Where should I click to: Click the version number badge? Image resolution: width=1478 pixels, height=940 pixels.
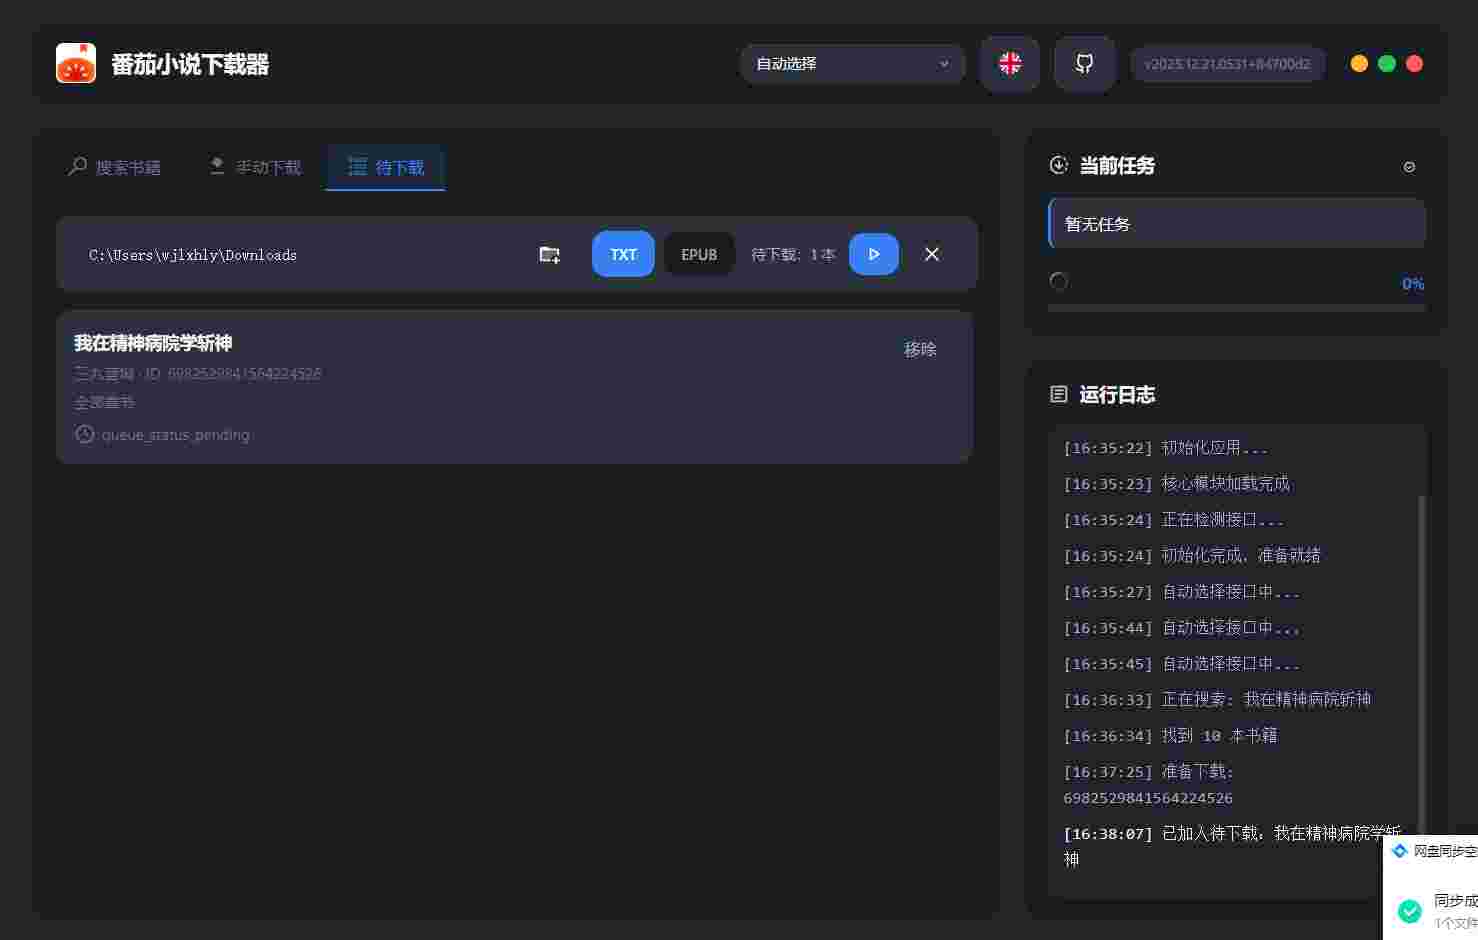[x=1227, y=64]
